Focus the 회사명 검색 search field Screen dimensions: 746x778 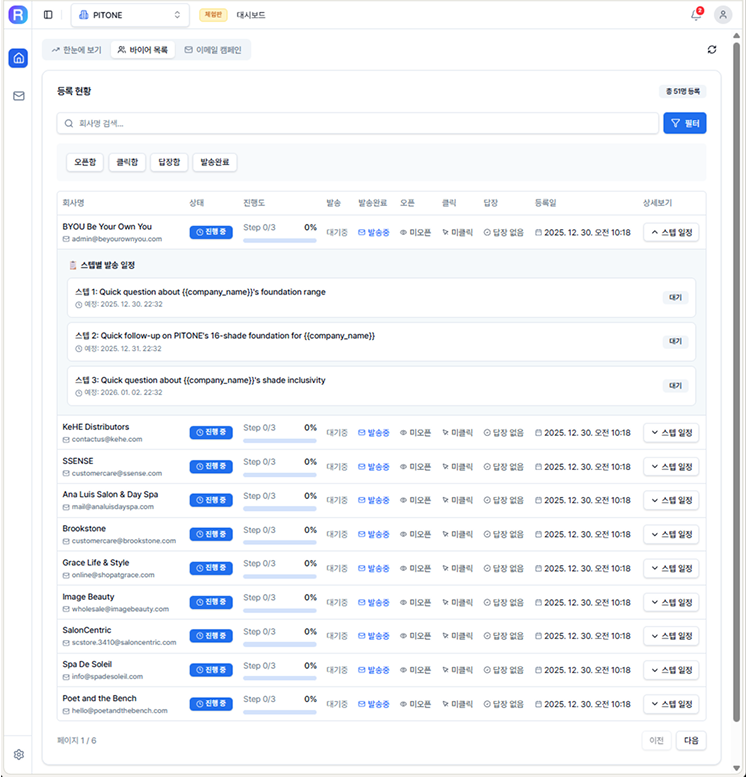(358, 123)
